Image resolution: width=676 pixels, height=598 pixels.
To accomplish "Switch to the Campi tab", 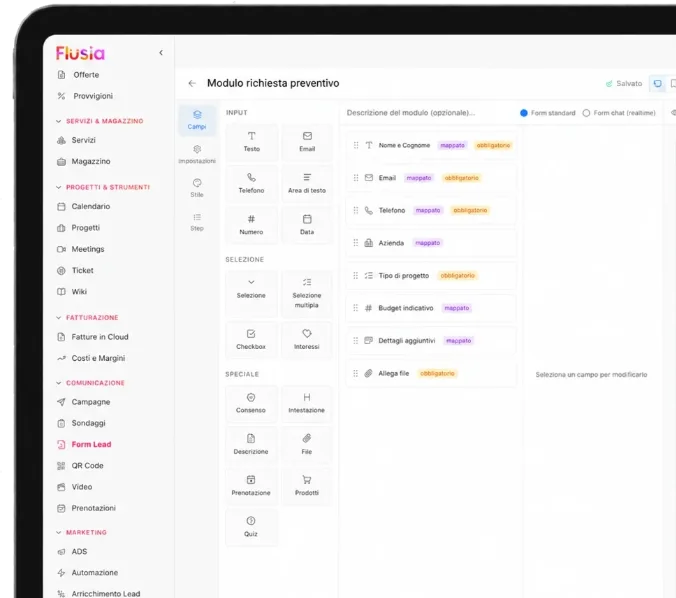I will click(x=197, y=120).
